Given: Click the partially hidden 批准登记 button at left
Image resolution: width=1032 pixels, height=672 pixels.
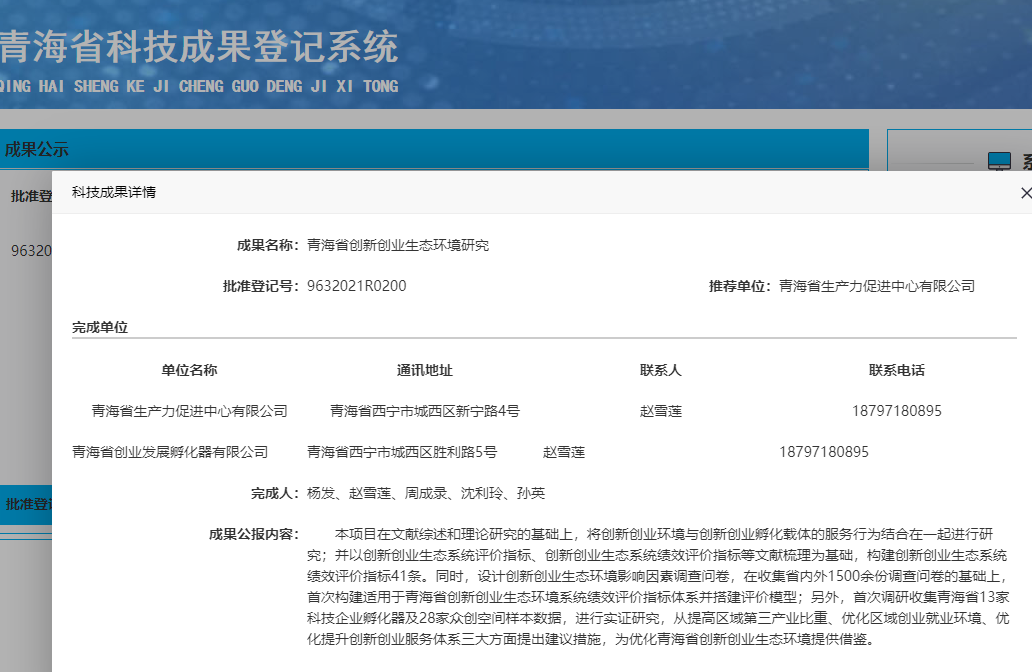Looking at the screenshot, I should click(x=27, y=505).
